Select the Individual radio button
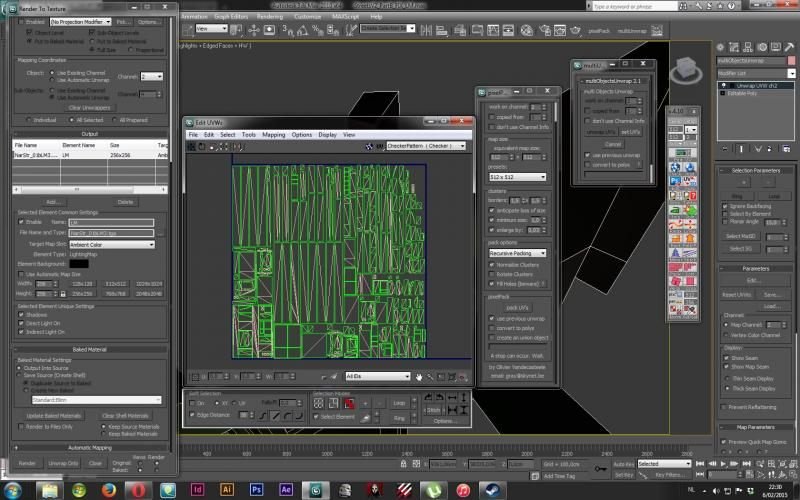 (29, 120)
